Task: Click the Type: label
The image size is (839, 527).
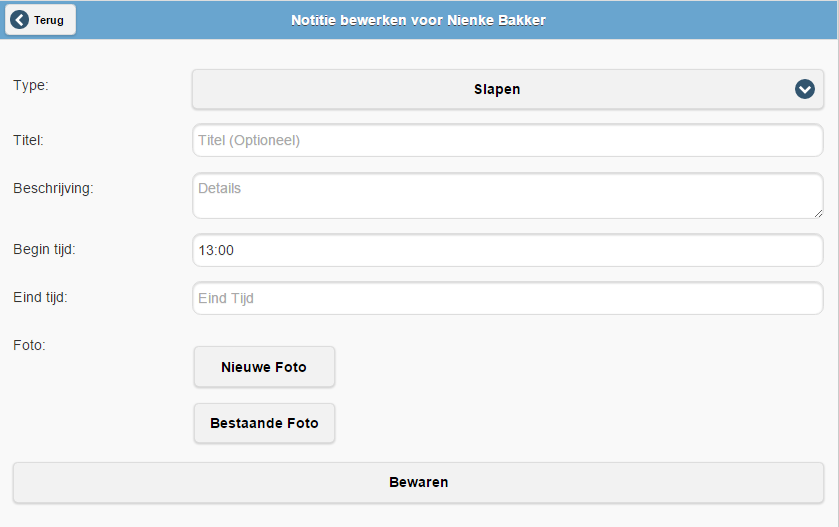Action: [31, 86]
